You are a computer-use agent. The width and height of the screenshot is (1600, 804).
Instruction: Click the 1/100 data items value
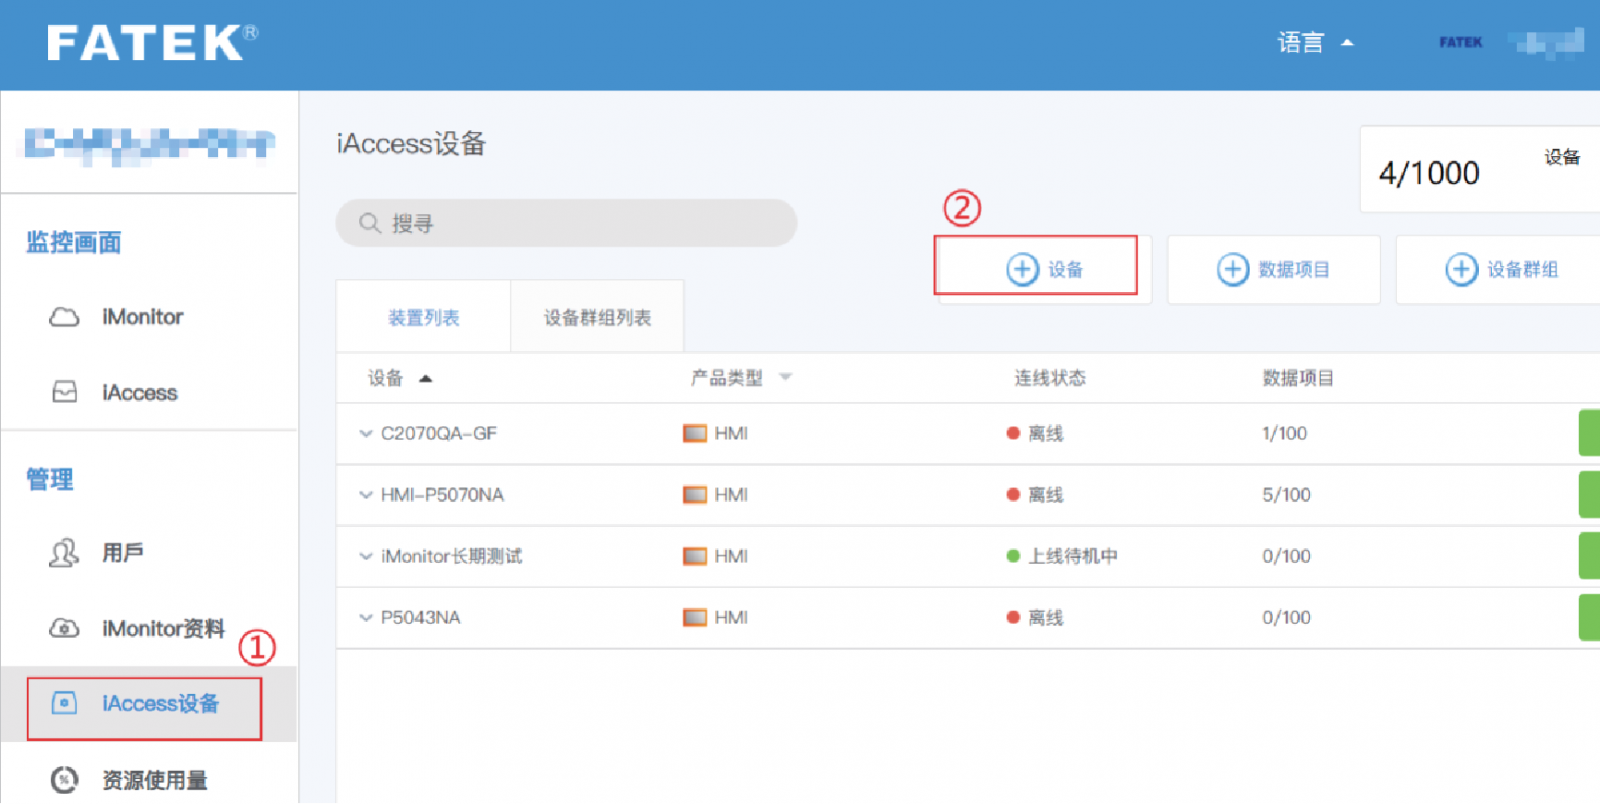1285,434
